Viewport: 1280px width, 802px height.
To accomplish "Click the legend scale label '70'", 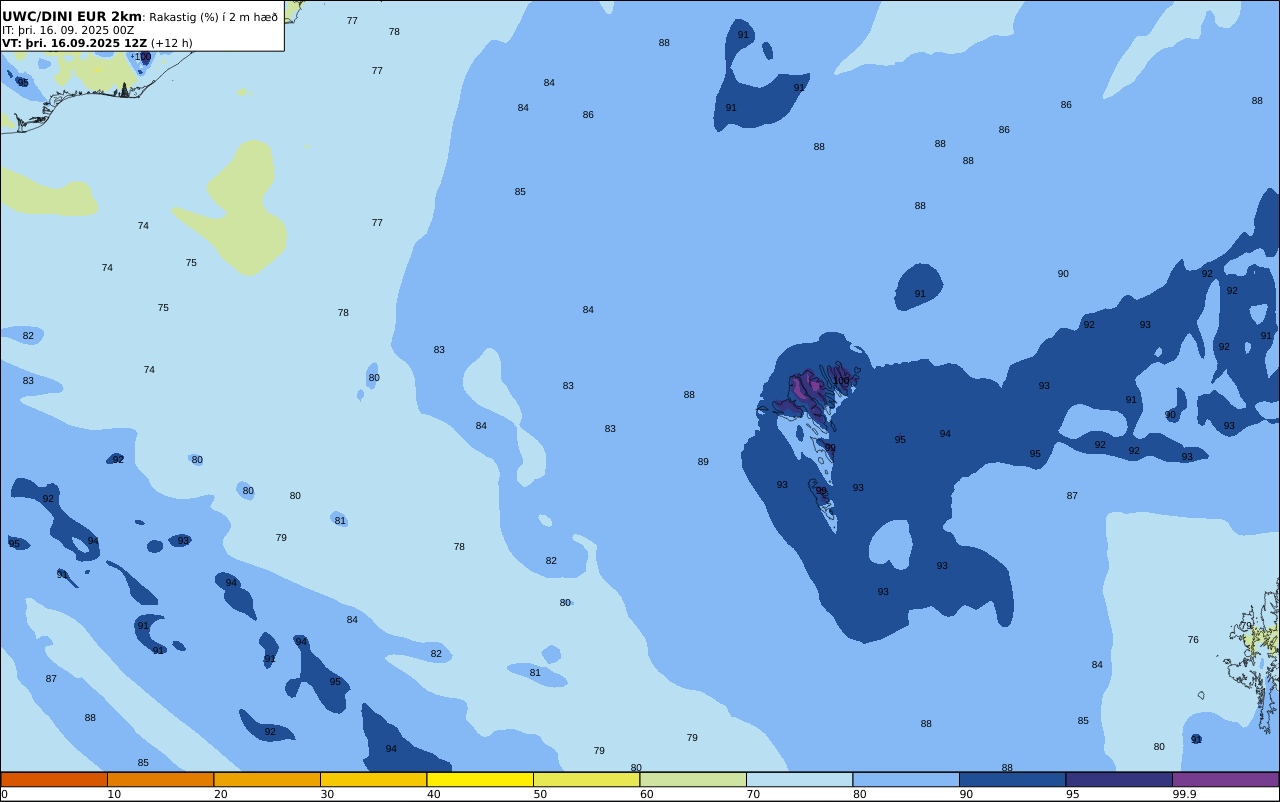I will (x=753, y=794).
